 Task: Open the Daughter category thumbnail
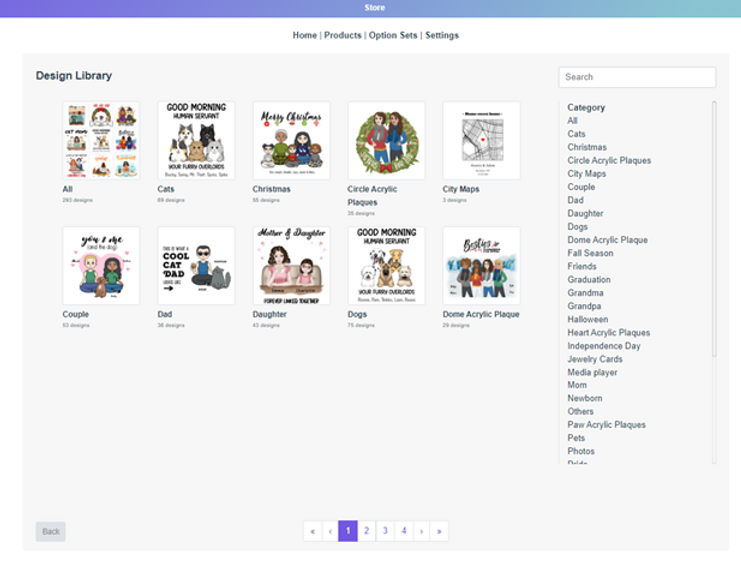point(291,266)
